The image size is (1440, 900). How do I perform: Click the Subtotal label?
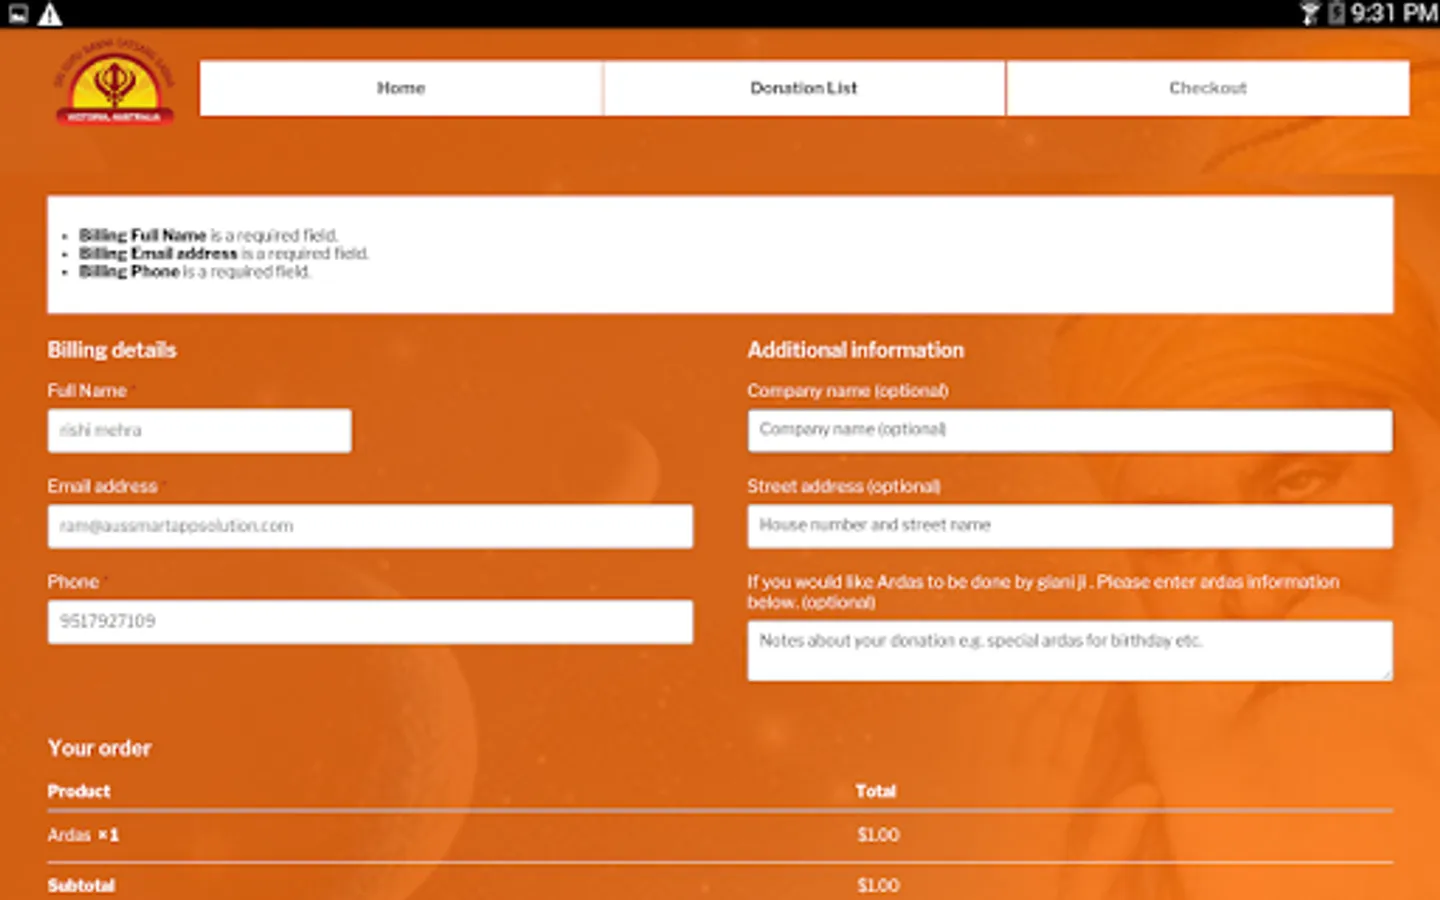tap(82, 886)
